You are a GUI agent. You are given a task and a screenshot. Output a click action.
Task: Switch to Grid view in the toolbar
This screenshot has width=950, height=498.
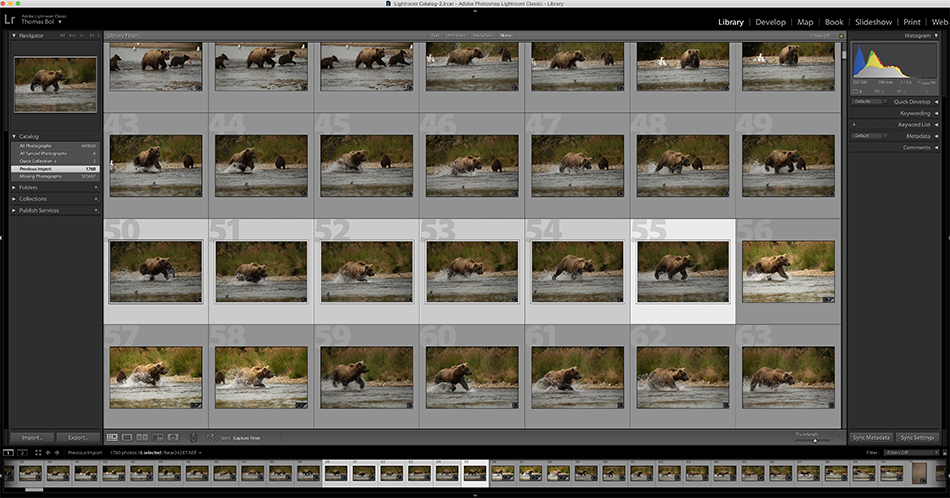tap(112, 437)
